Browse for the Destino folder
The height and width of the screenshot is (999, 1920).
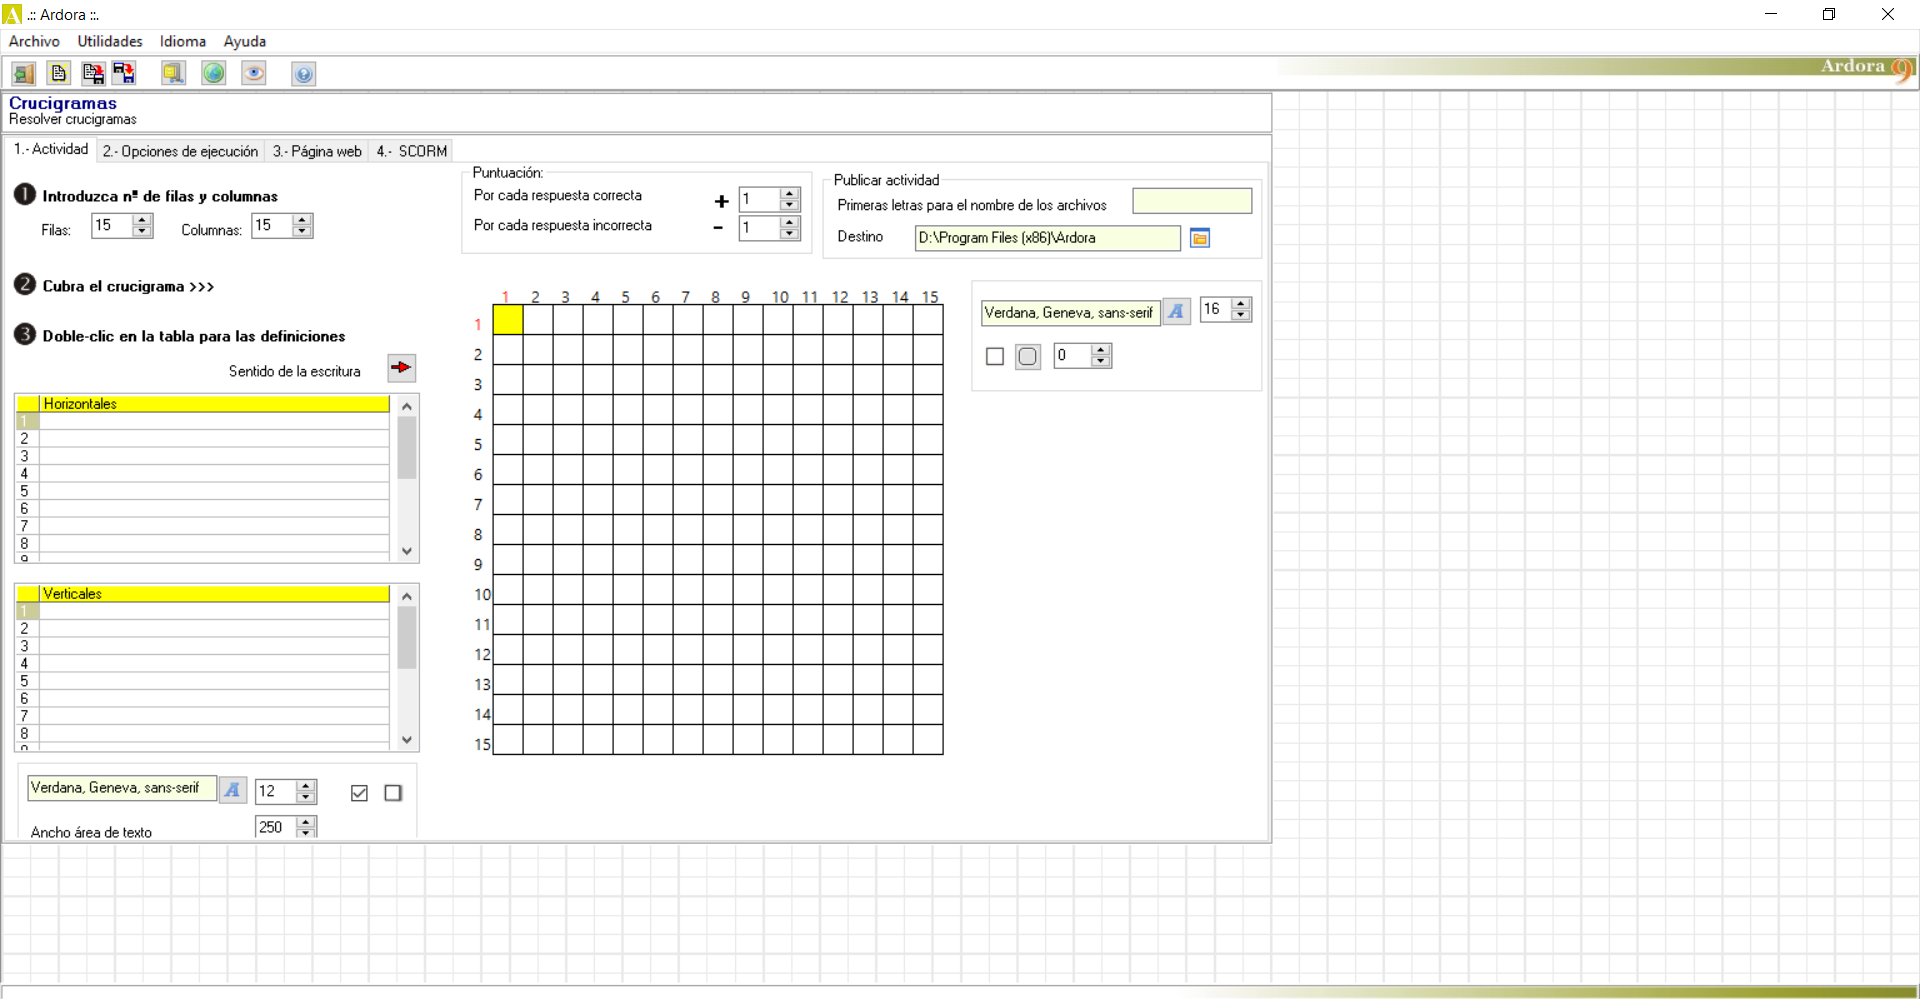[1199, 238]
